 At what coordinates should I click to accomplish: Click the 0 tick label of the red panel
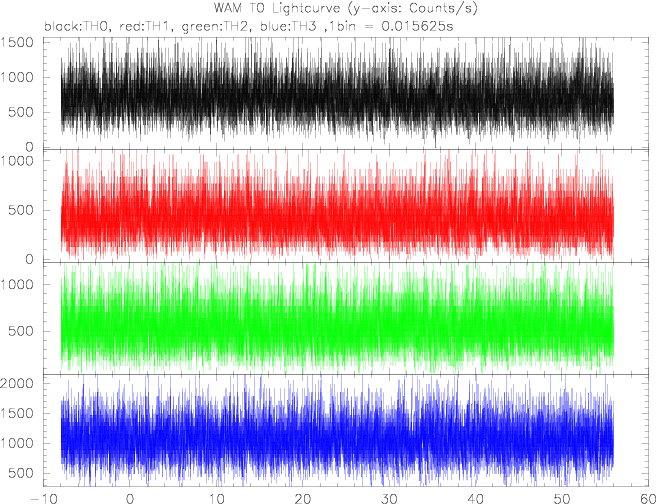29,259
